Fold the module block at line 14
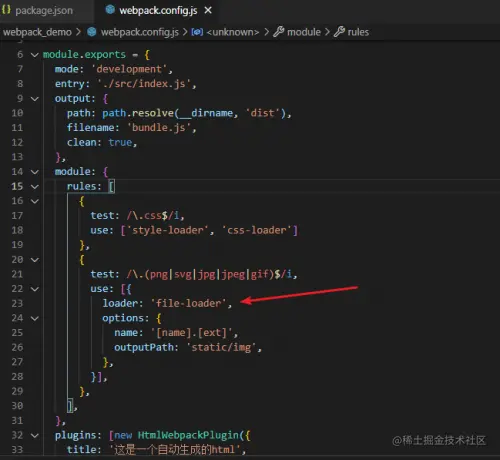The image size is (500, 460). pyautogui.click(x=35, y=172)
